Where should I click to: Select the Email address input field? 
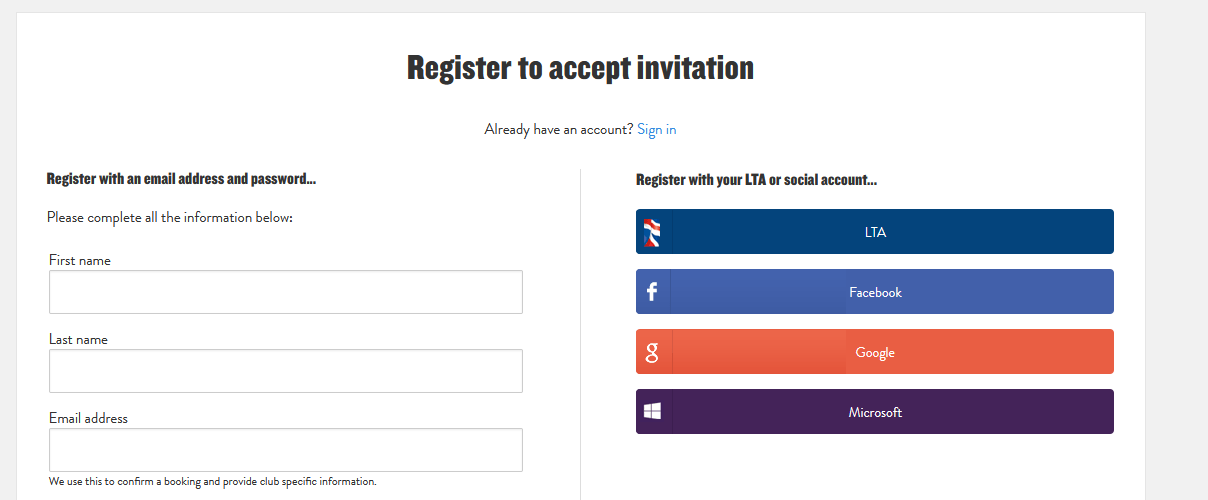285,450
